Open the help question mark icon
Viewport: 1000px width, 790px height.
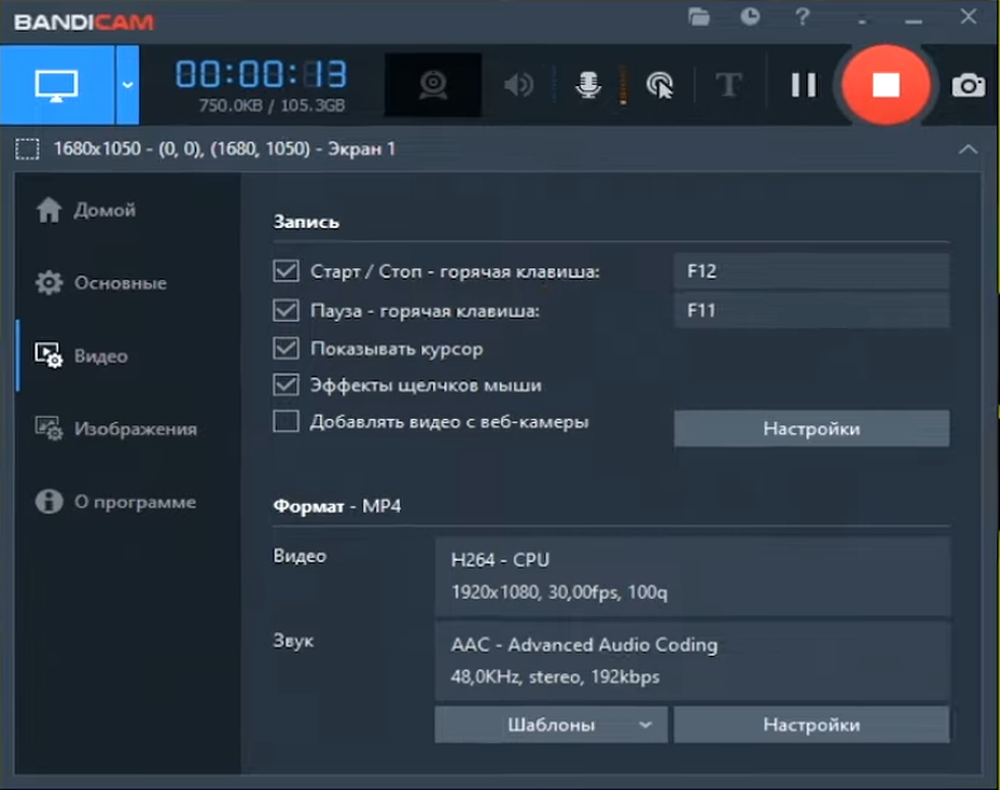[802, 17]
